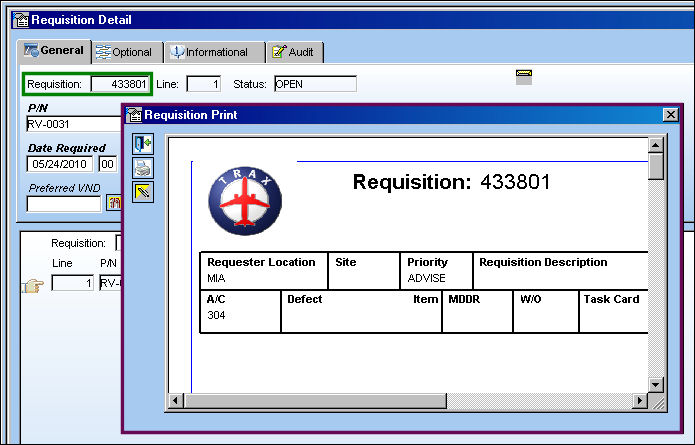Click the Line field in lower grid

[x=73, y=283]
